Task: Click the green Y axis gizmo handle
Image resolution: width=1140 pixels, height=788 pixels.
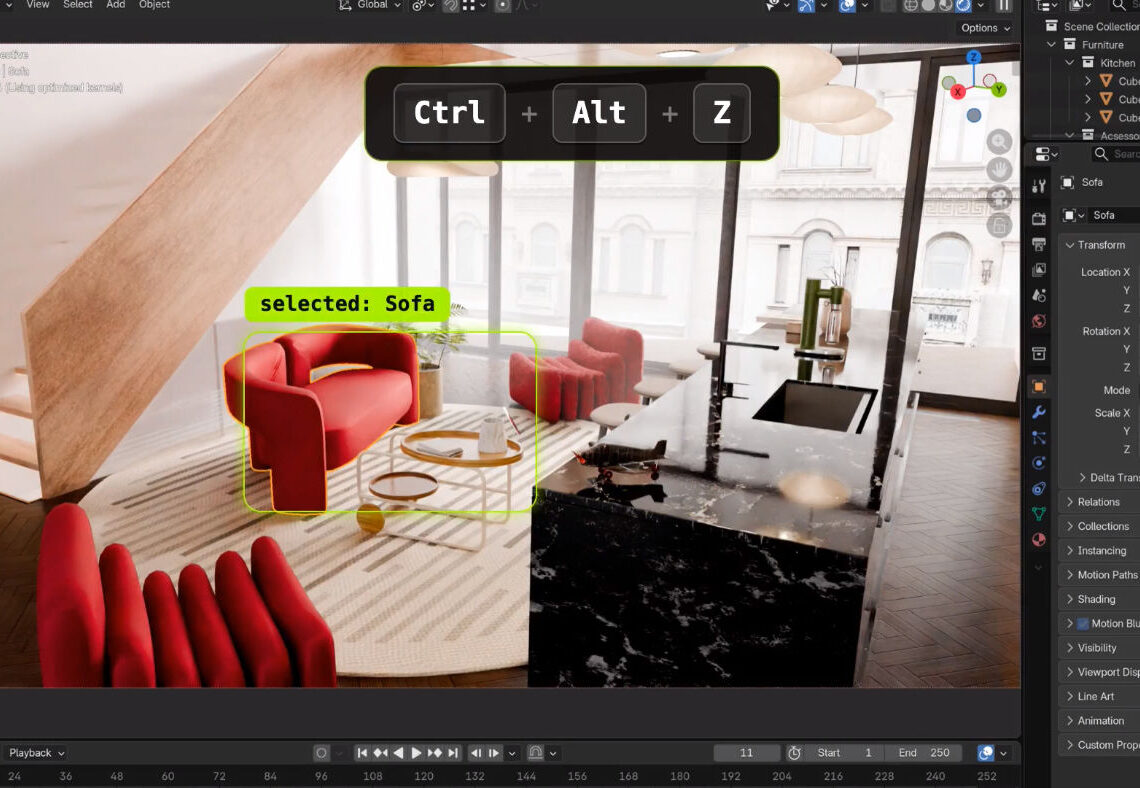Action: (x=999, y=89)
